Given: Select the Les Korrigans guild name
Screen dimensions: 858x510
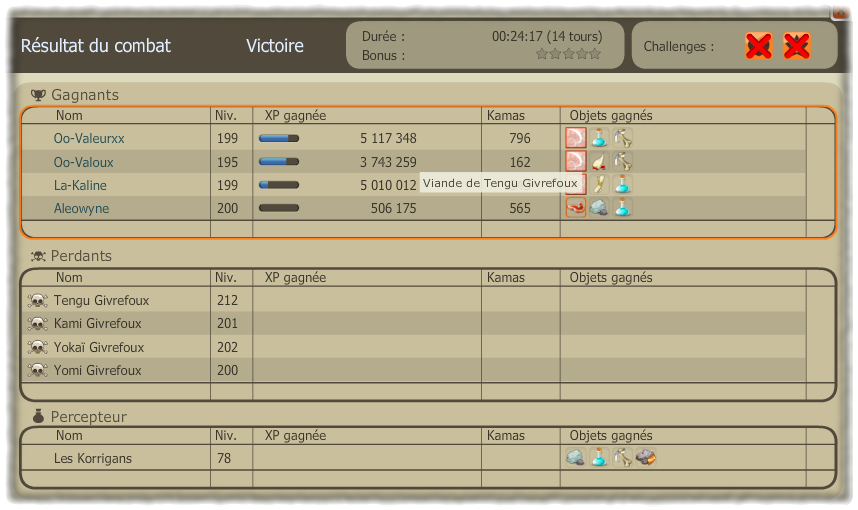Looking at the screenshot, I should pyautogui.click(x=92, y=459).
